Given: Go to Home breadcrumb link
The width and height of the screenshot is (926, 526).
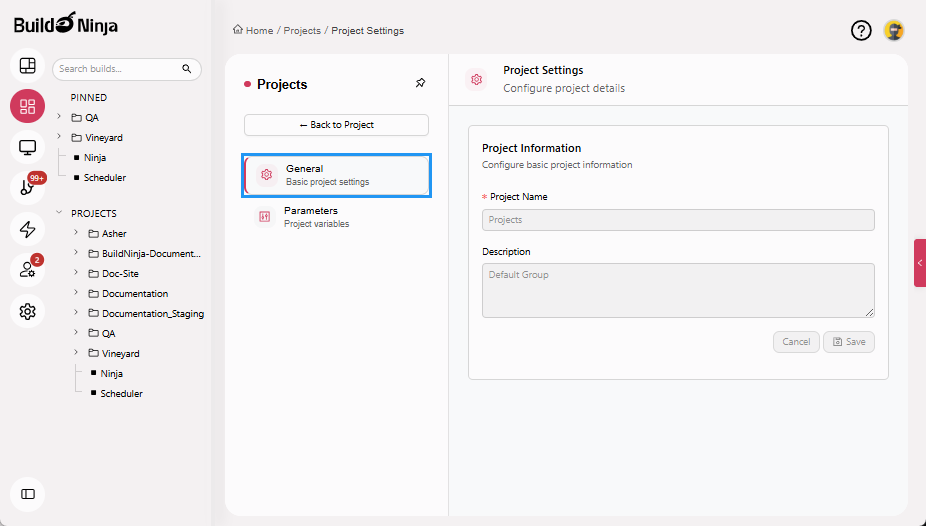Looking at the screenshot, I should 259,31.
